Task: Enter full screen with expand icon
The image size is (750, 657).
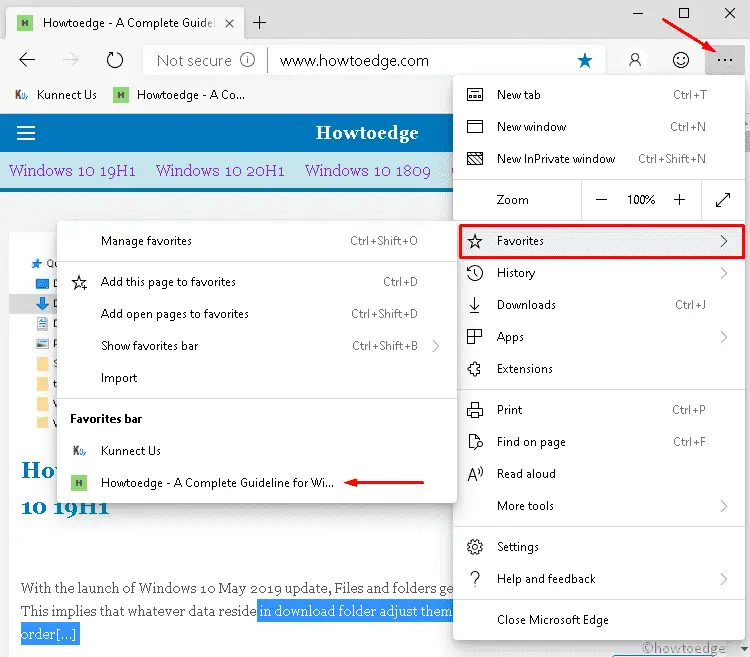Action: click(723, 200)
